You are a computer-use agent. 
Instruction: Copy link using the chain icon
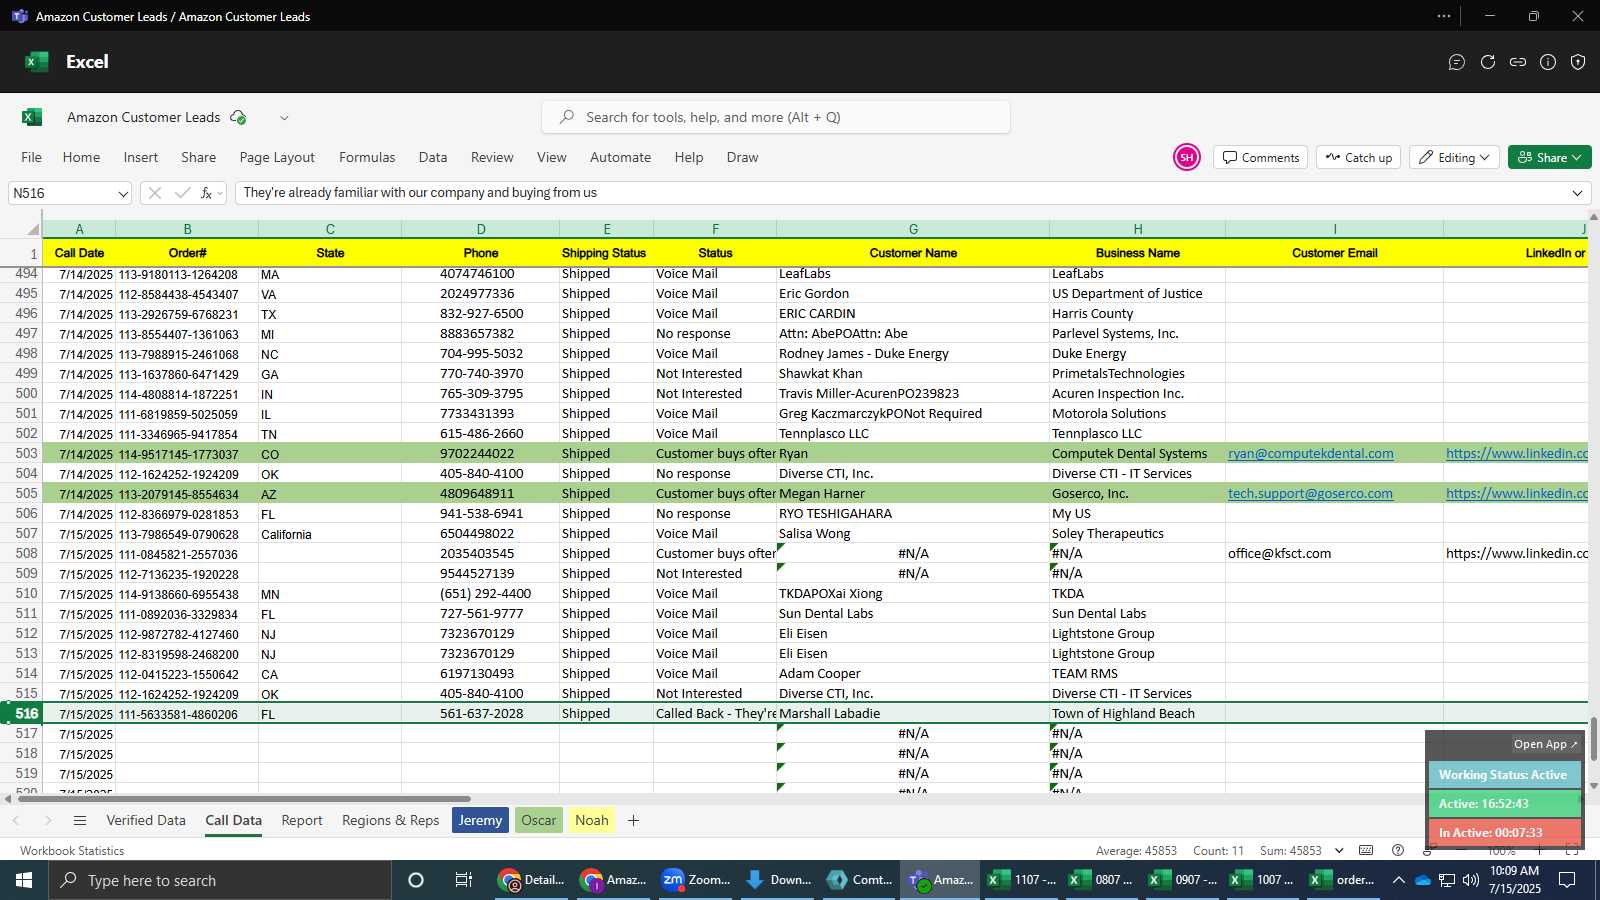pyautogui.click(x=1518, y=62)
